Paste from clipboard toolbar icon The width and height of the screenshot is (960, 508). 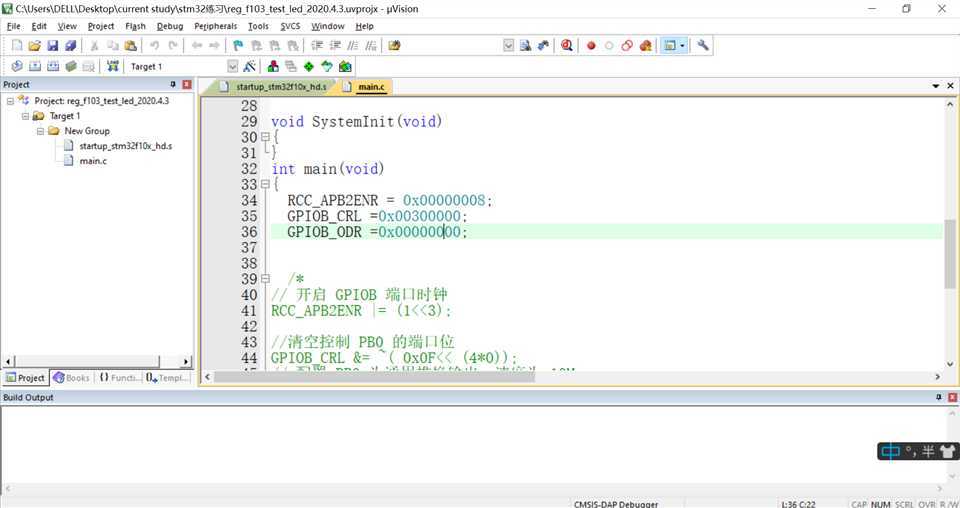[x=130, y=45]
